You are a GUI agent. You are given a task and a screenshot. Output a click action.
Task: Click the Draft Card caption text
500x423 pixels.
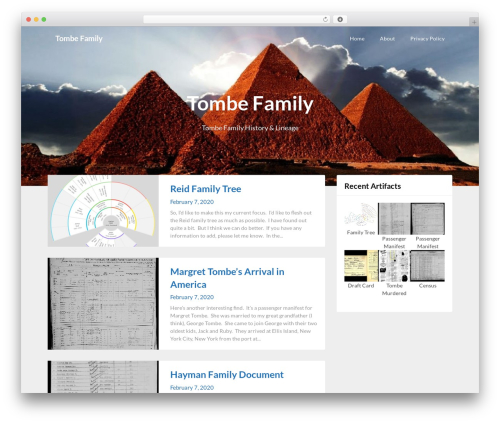tap(361, 286)
